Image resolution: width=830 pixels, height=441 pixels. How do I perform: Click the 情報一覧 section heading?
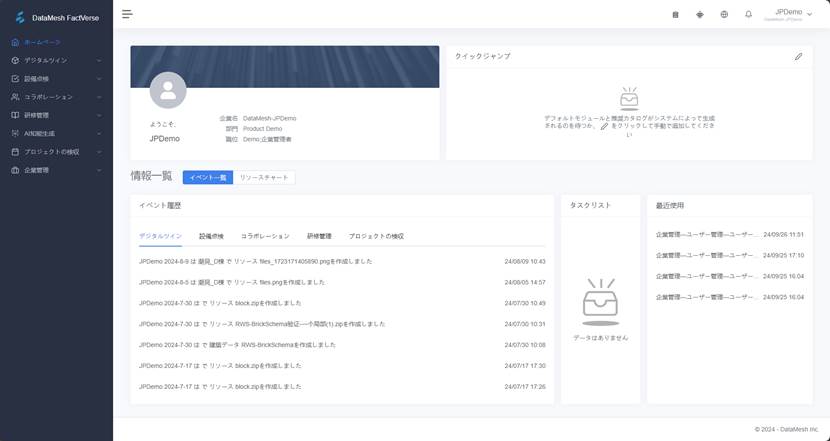(151, 176)
